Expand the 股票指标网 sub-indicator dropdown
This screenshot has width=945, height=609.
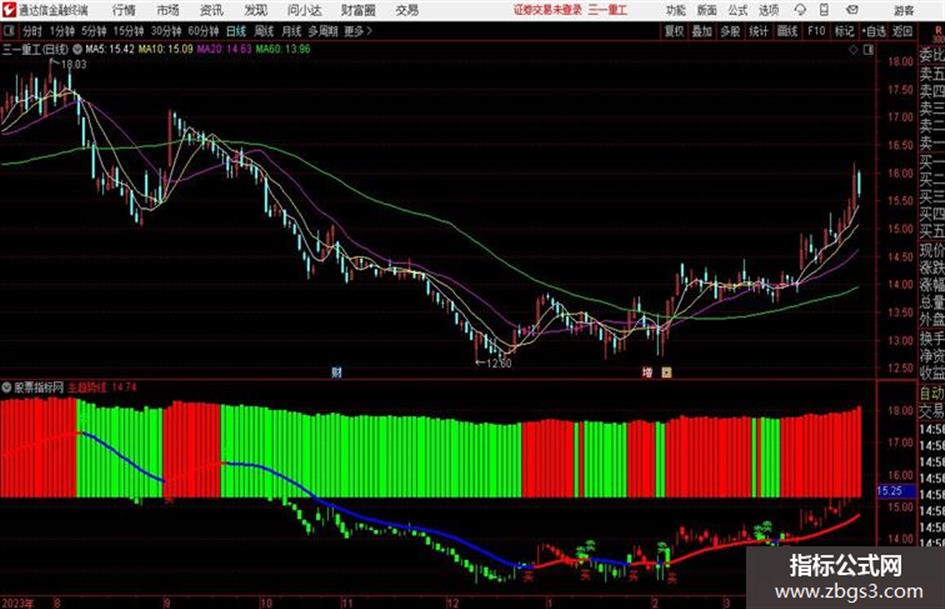[7, 387]
